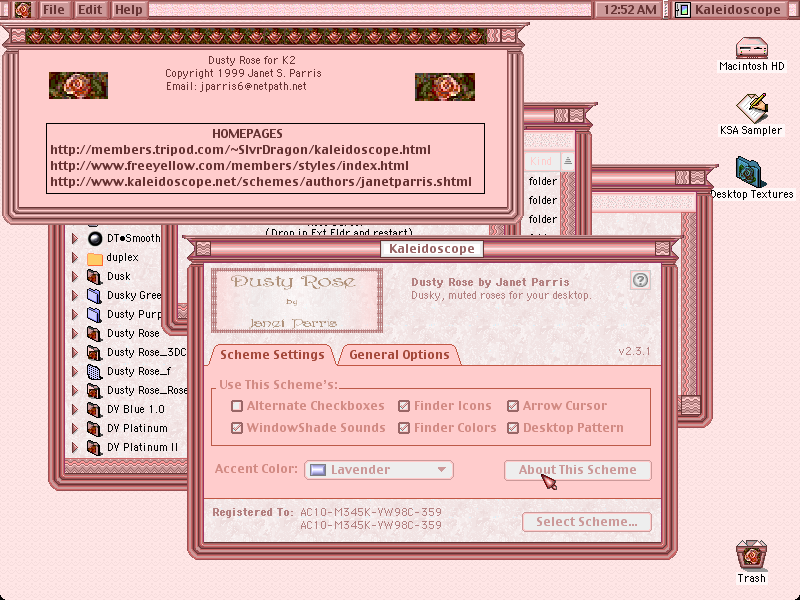
Task: Click the right rose image in About window
Action: [x=444, y=87]
